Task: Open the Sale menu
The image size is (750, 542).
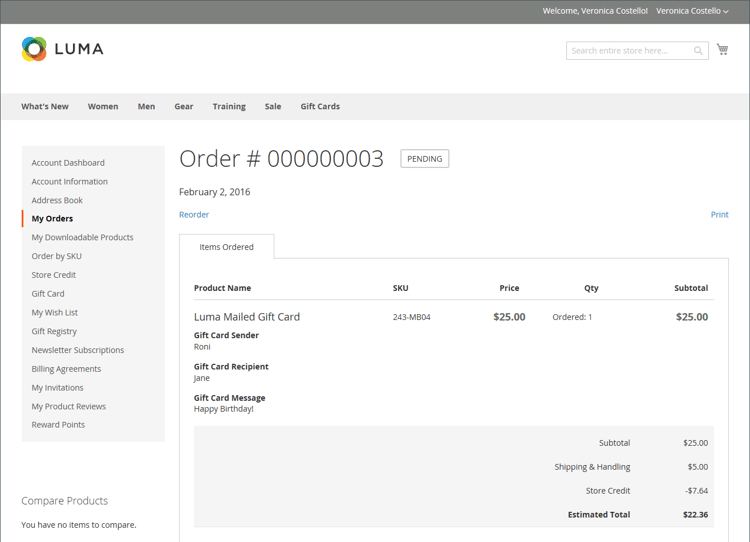Action: click(273, 106)
